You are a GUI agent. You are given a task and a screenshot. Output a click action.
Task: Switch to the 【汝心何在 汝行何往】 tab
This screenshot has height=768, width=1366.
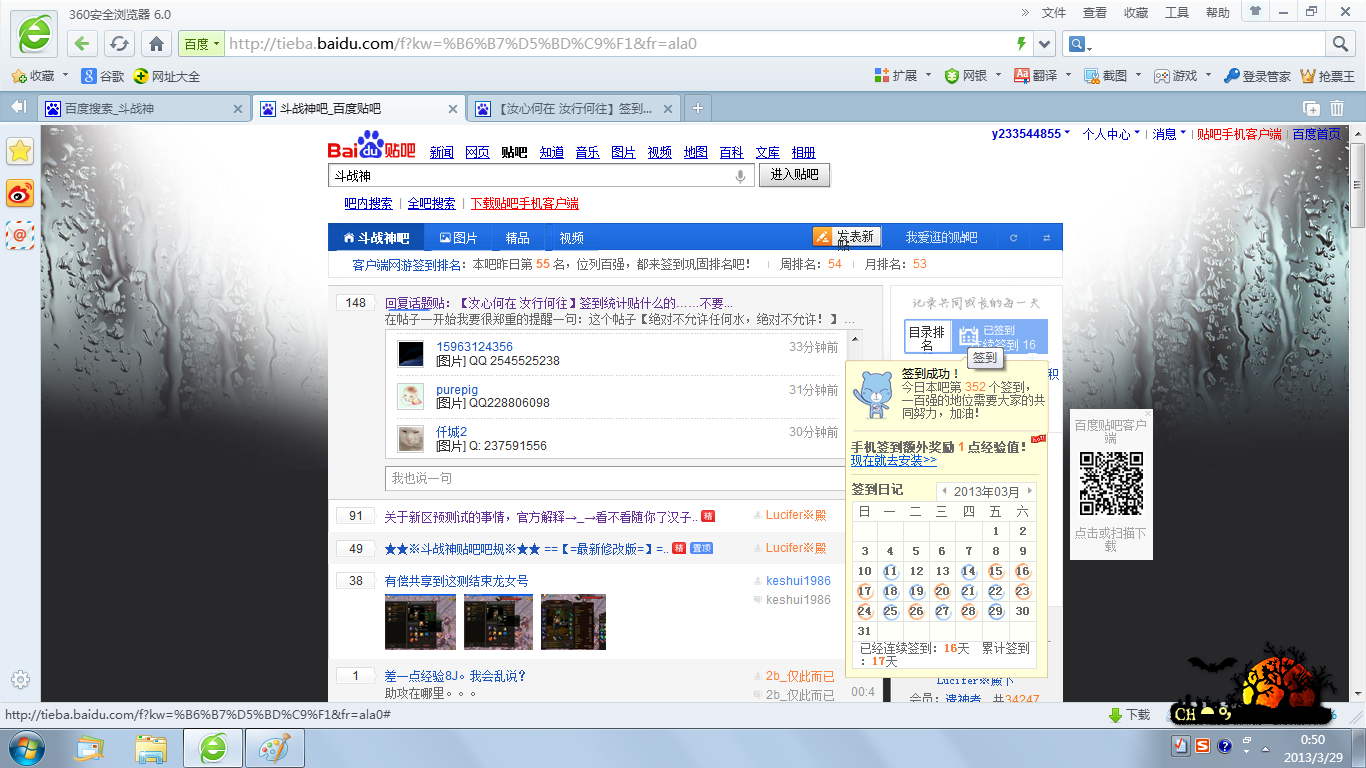pos(574,108)
